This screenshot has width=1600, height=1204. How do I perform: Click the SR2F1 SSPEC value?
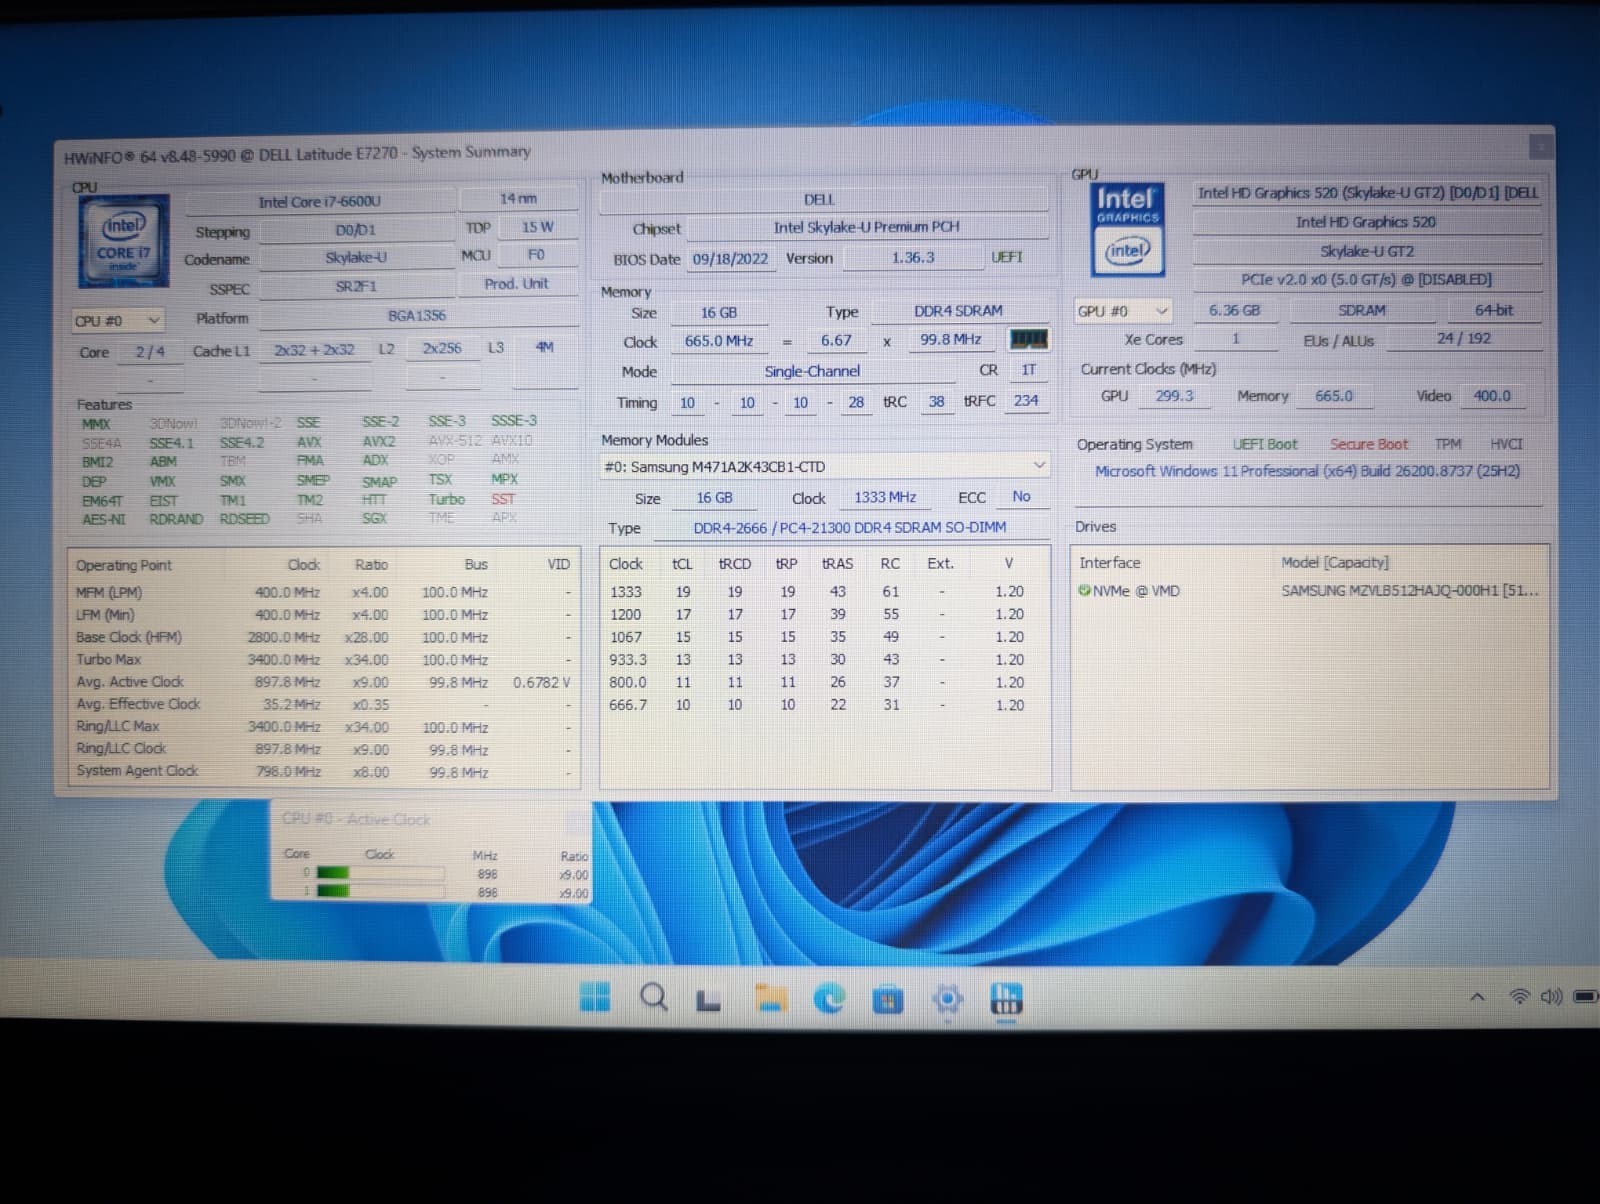tap(356, 287)
